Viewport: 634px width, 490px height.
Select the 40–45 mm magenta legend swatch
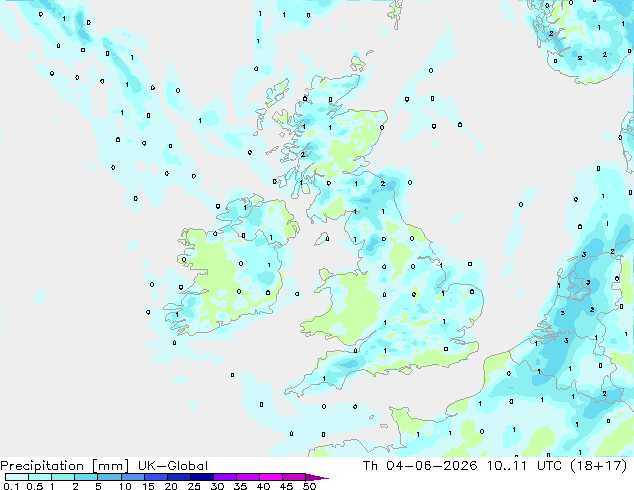coord(271,477)
